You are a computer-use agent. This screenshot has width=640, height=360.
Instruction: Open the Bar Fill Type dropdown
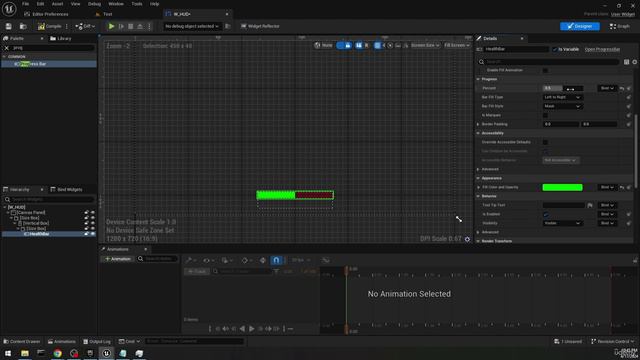point(562,97)
